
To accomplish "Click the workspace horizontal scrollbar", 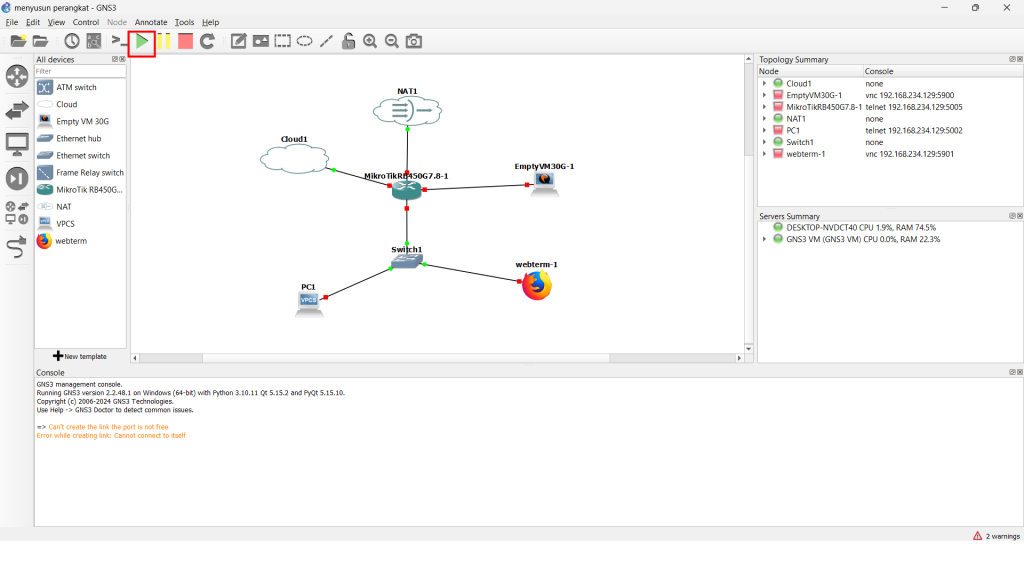I will pyautogui.click(x=435, y=357).
